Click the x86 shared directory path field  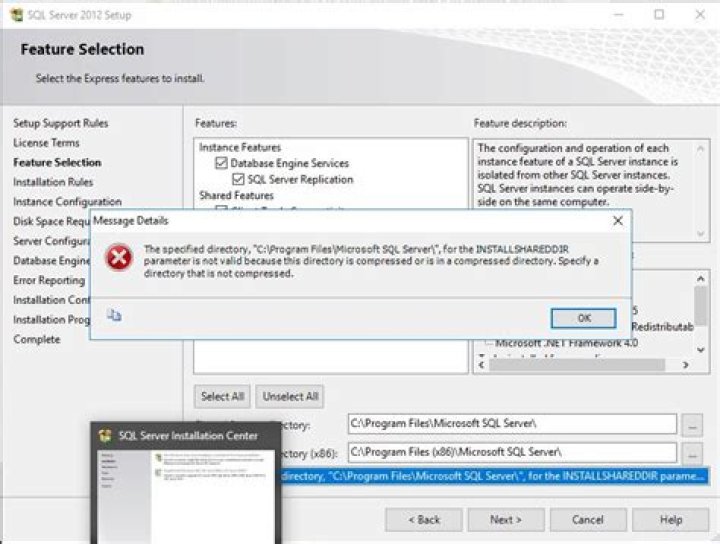pos(512,452)
